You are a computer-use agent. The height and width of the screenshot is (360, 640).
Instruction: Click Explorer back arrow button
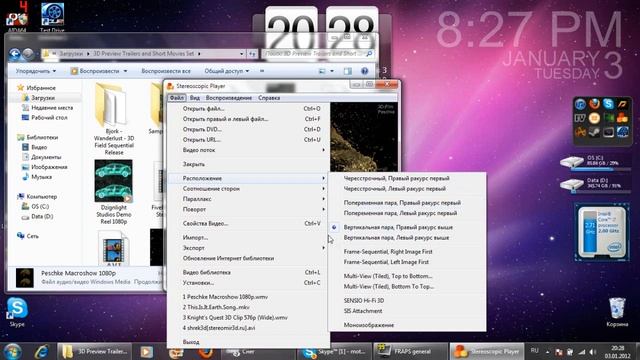click(15, 54)
